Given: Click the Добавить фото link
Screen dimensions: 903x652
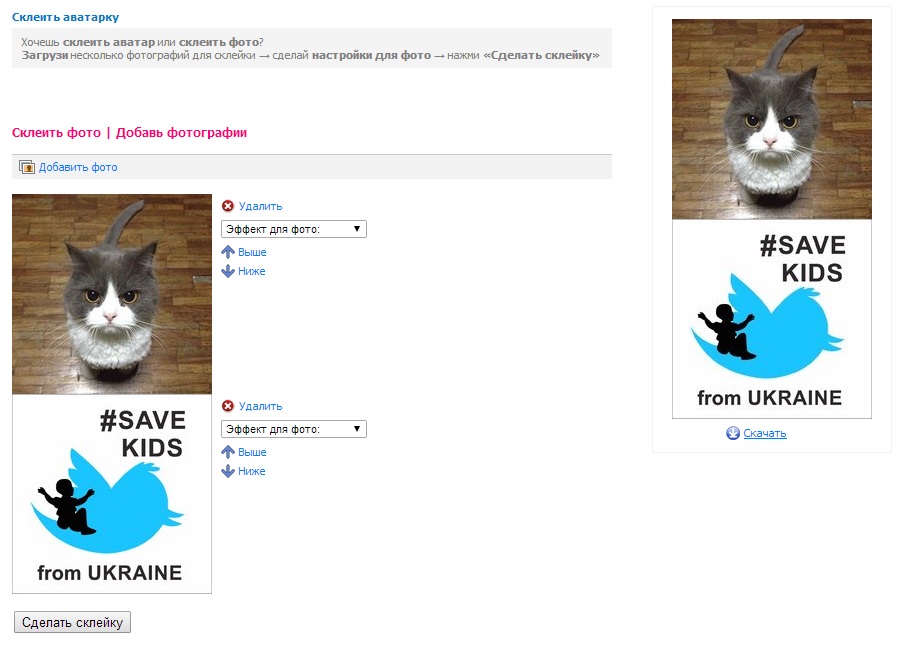Looking at the screenshot, I should click(x=78, y=167).
